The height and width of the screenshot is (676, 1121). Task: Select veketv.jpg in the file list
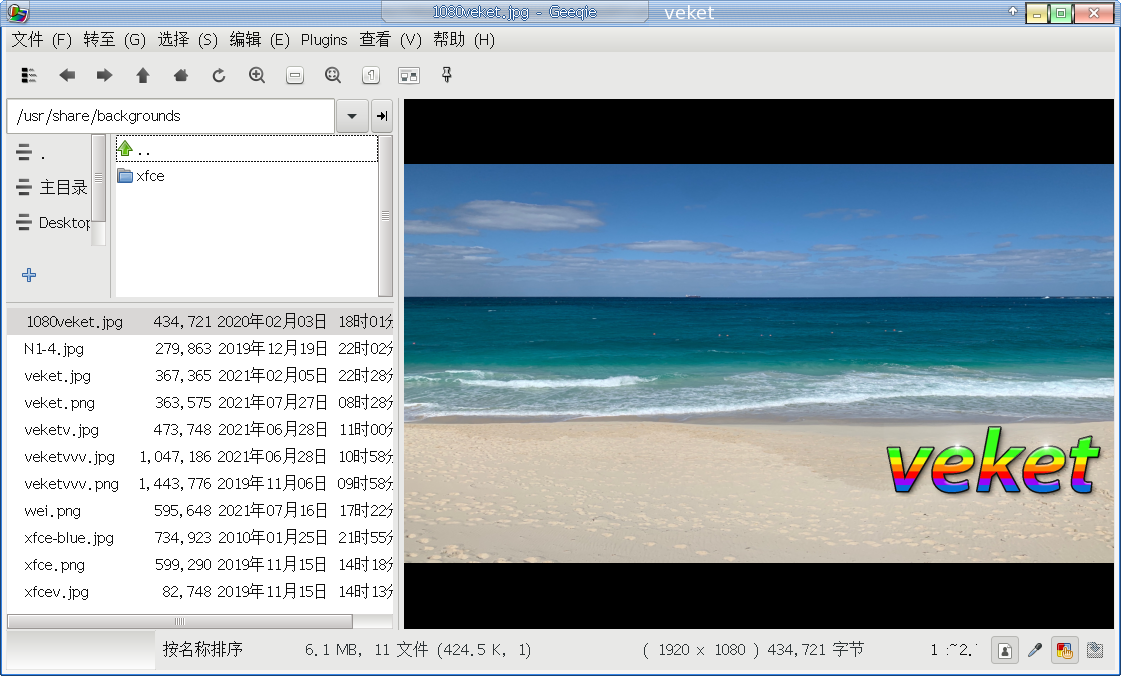coord(200,429)
